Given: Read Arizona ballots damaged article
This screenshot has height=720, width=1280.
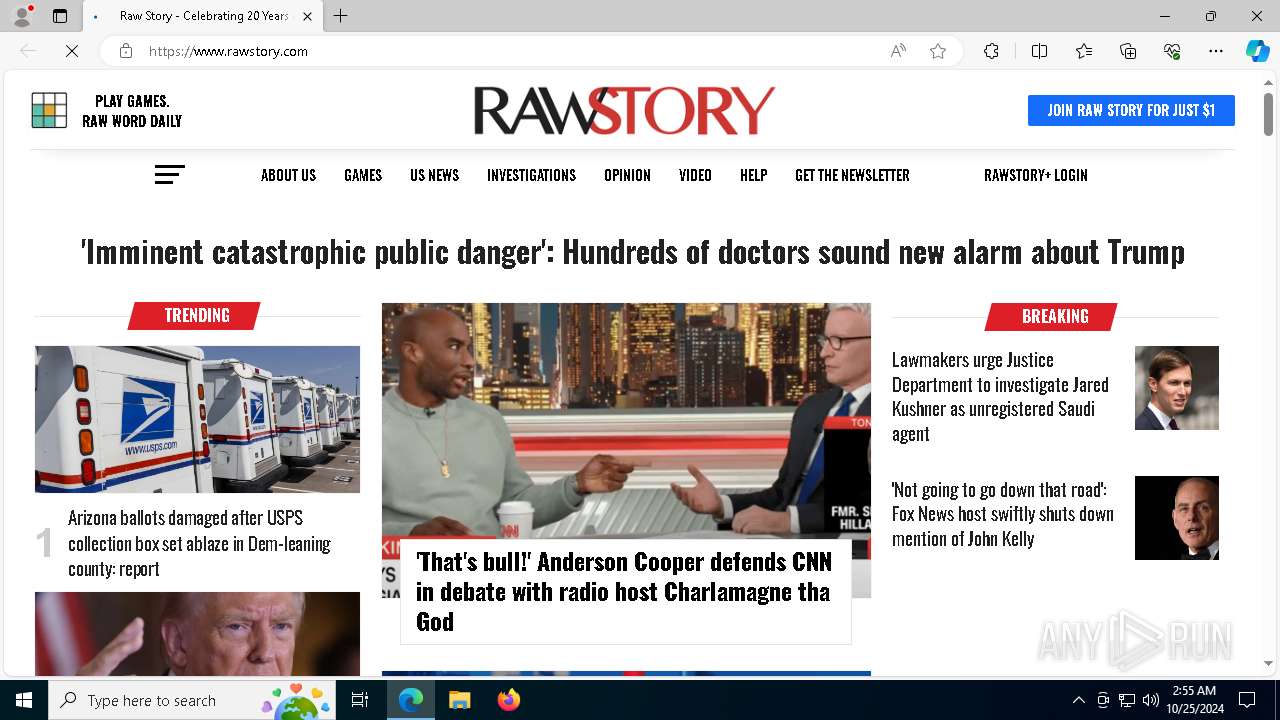Looking at the screenshot, I should coord(200,543).
